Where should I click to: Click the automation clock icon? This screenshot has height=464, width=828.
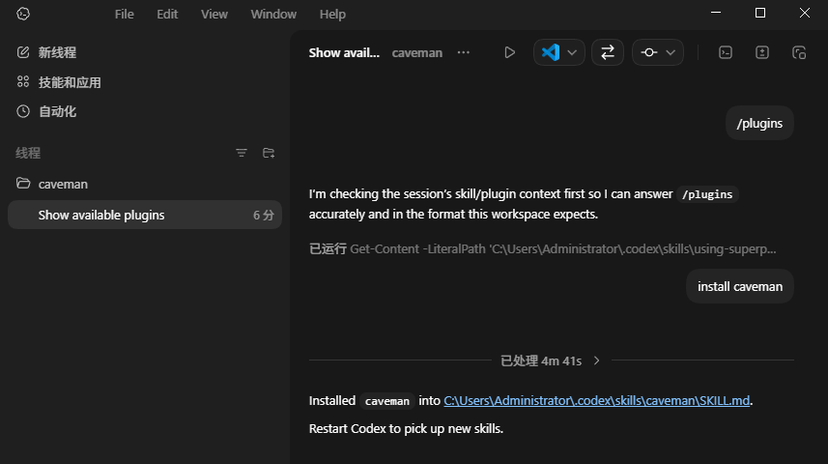point(23,111)
